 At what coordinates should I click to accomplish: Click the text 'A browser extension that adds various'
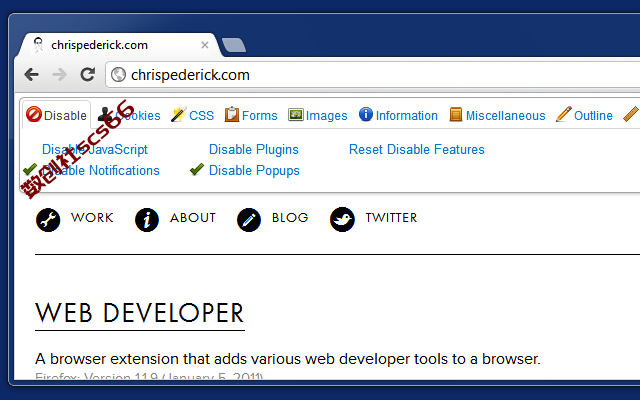click(x=169, y=359)
